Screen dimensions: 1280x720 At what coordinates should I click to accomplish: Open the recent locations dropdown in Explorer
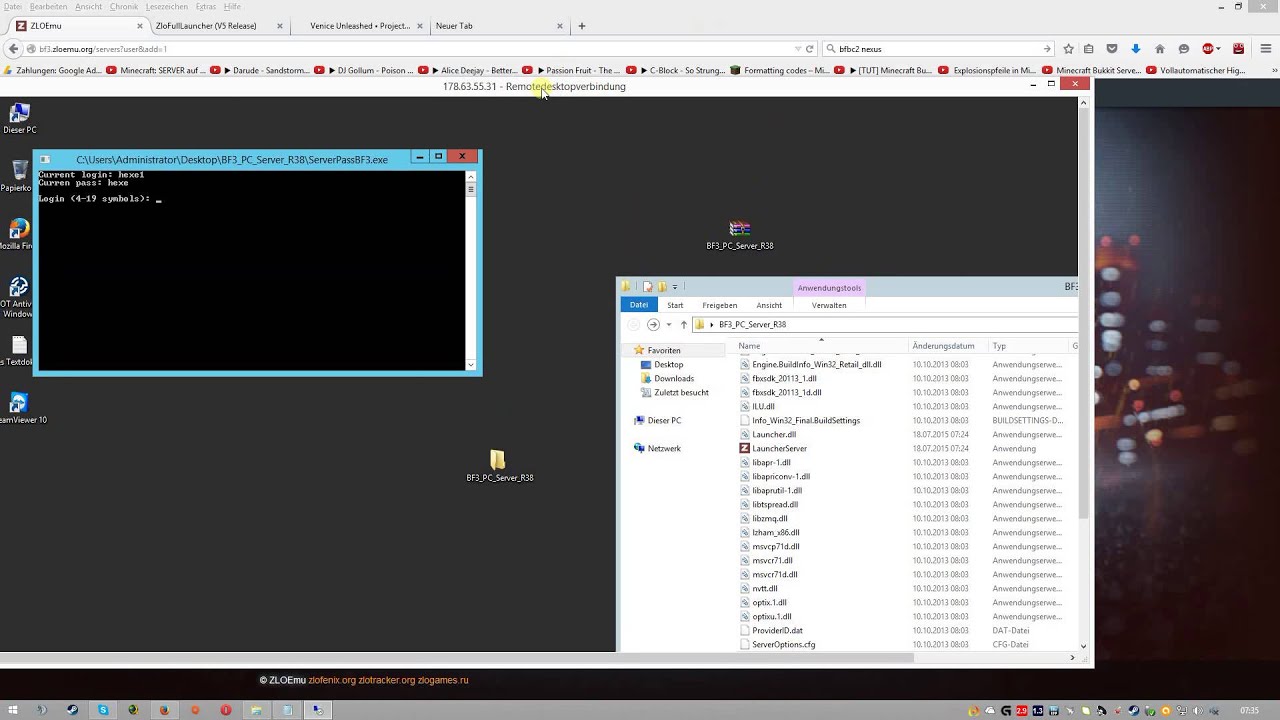[669, 324]
